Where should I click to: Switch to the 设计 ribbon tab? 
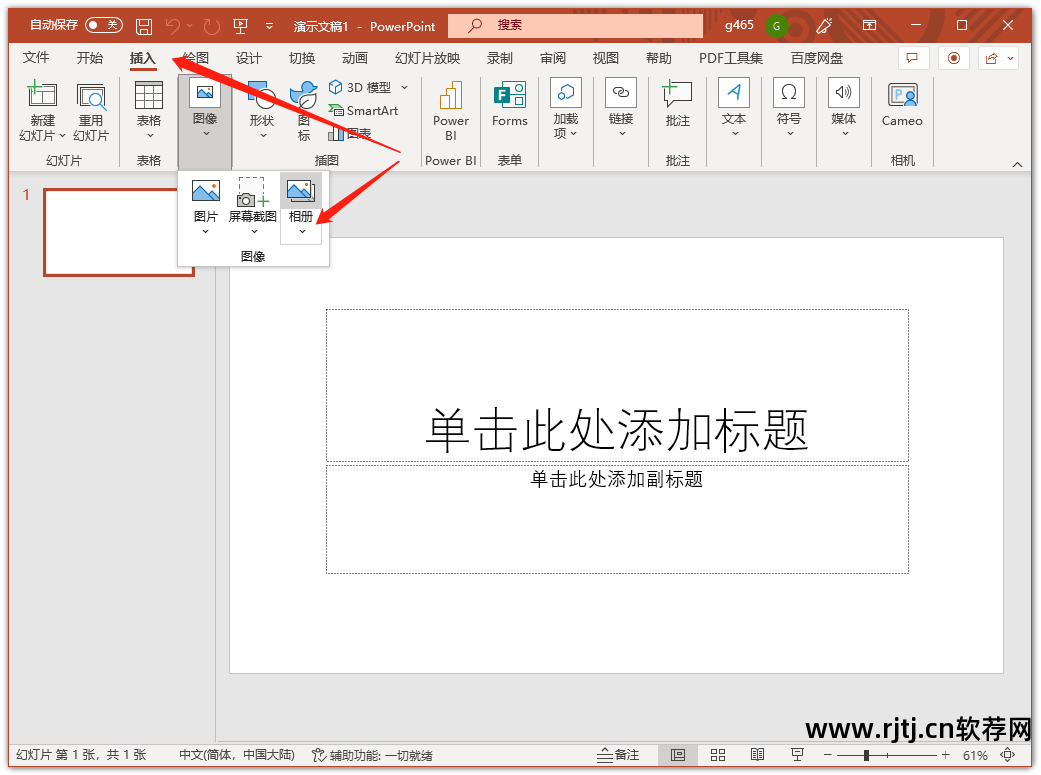(249, 58)
